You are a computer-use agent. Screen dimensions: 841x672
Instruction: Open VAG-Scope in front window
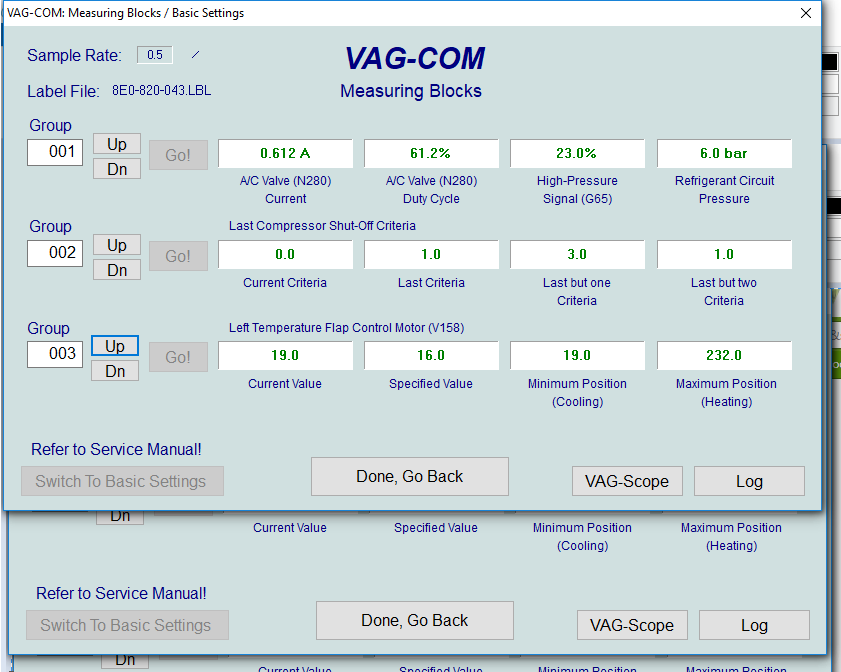tap(627, 481)
